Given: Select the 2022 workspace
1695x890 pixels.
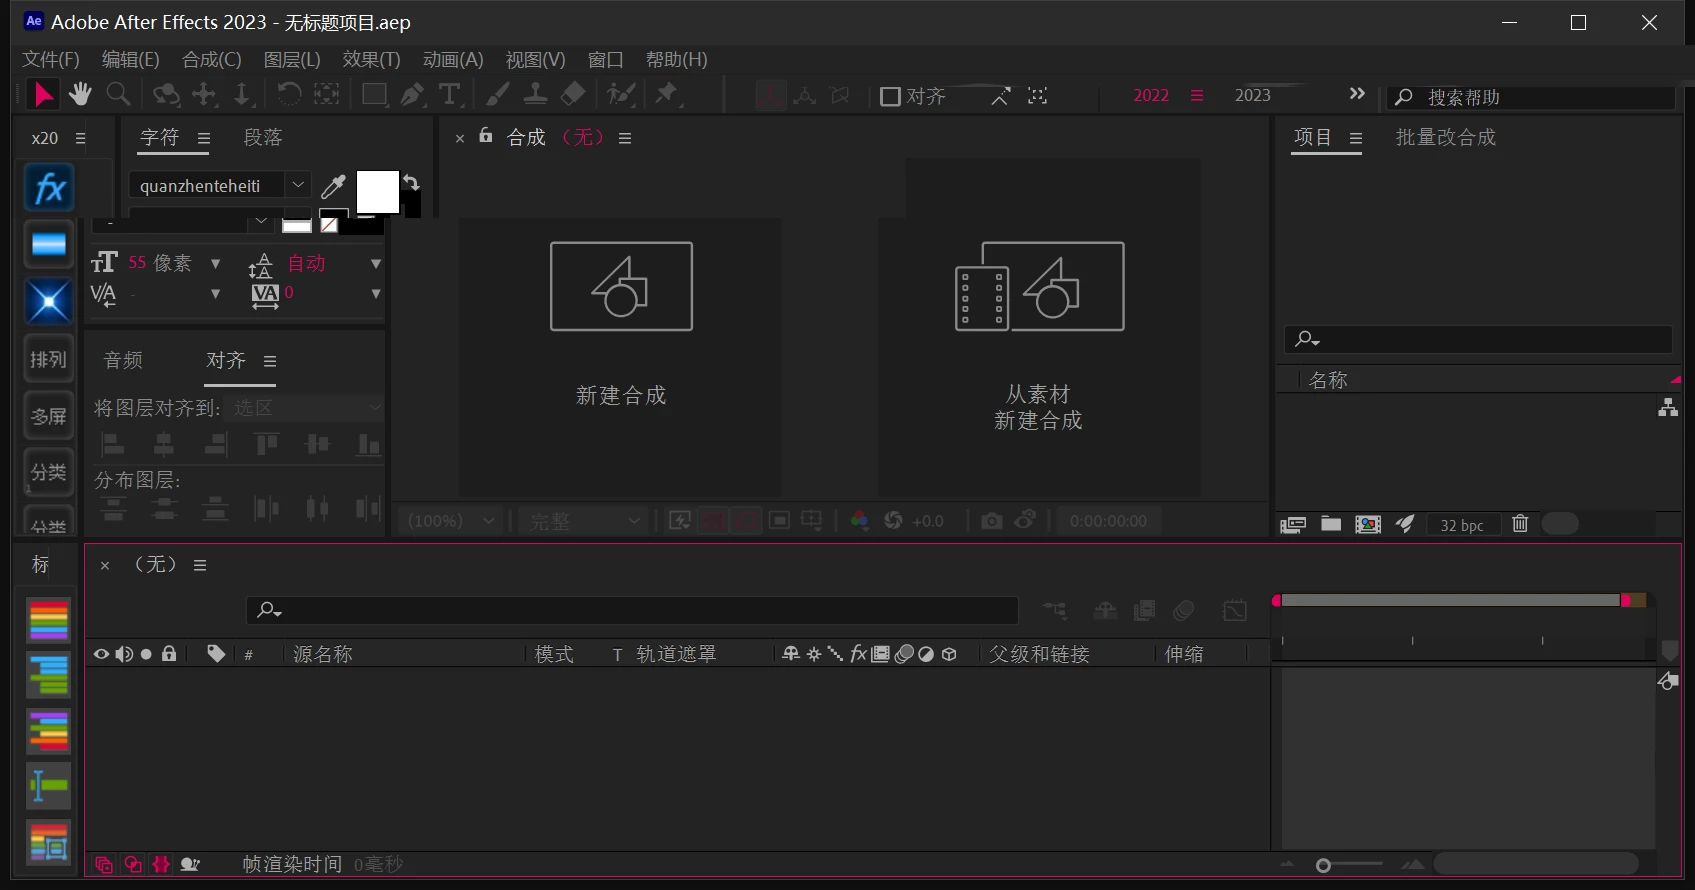Looking at the screenshot, I should [1151, 95].
